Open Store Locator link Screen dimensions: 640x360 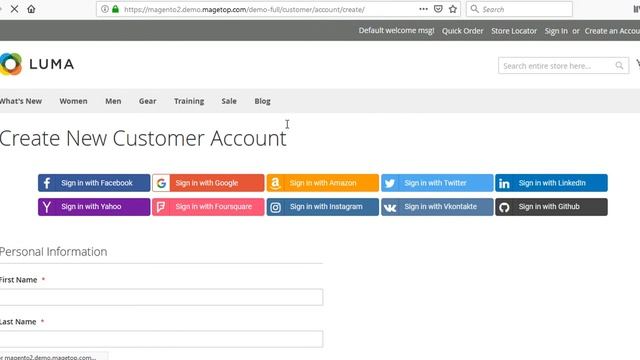click(514, 31)
